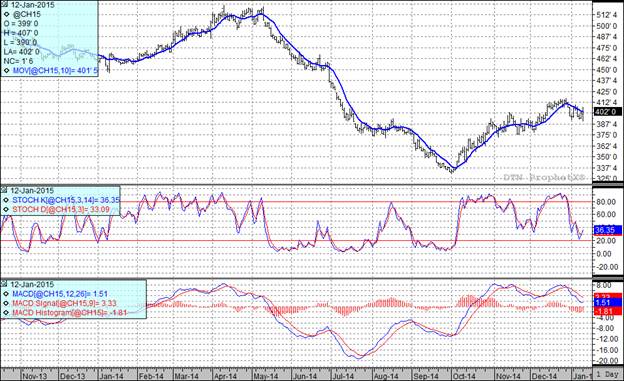624x381 pixels.
Task: Click the Mar-14 label on the time axis
Action: (187, 376)
